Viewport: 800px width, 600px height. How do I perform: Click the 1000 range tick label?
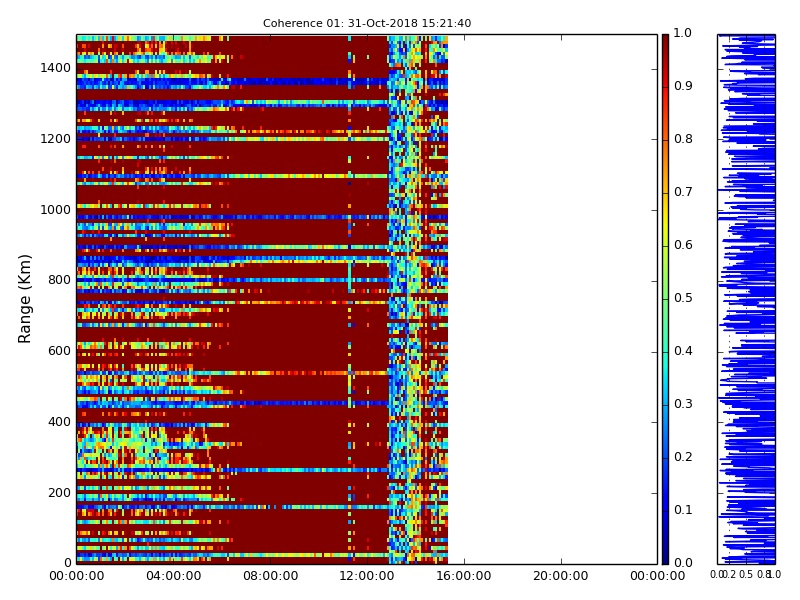point(56,210)
